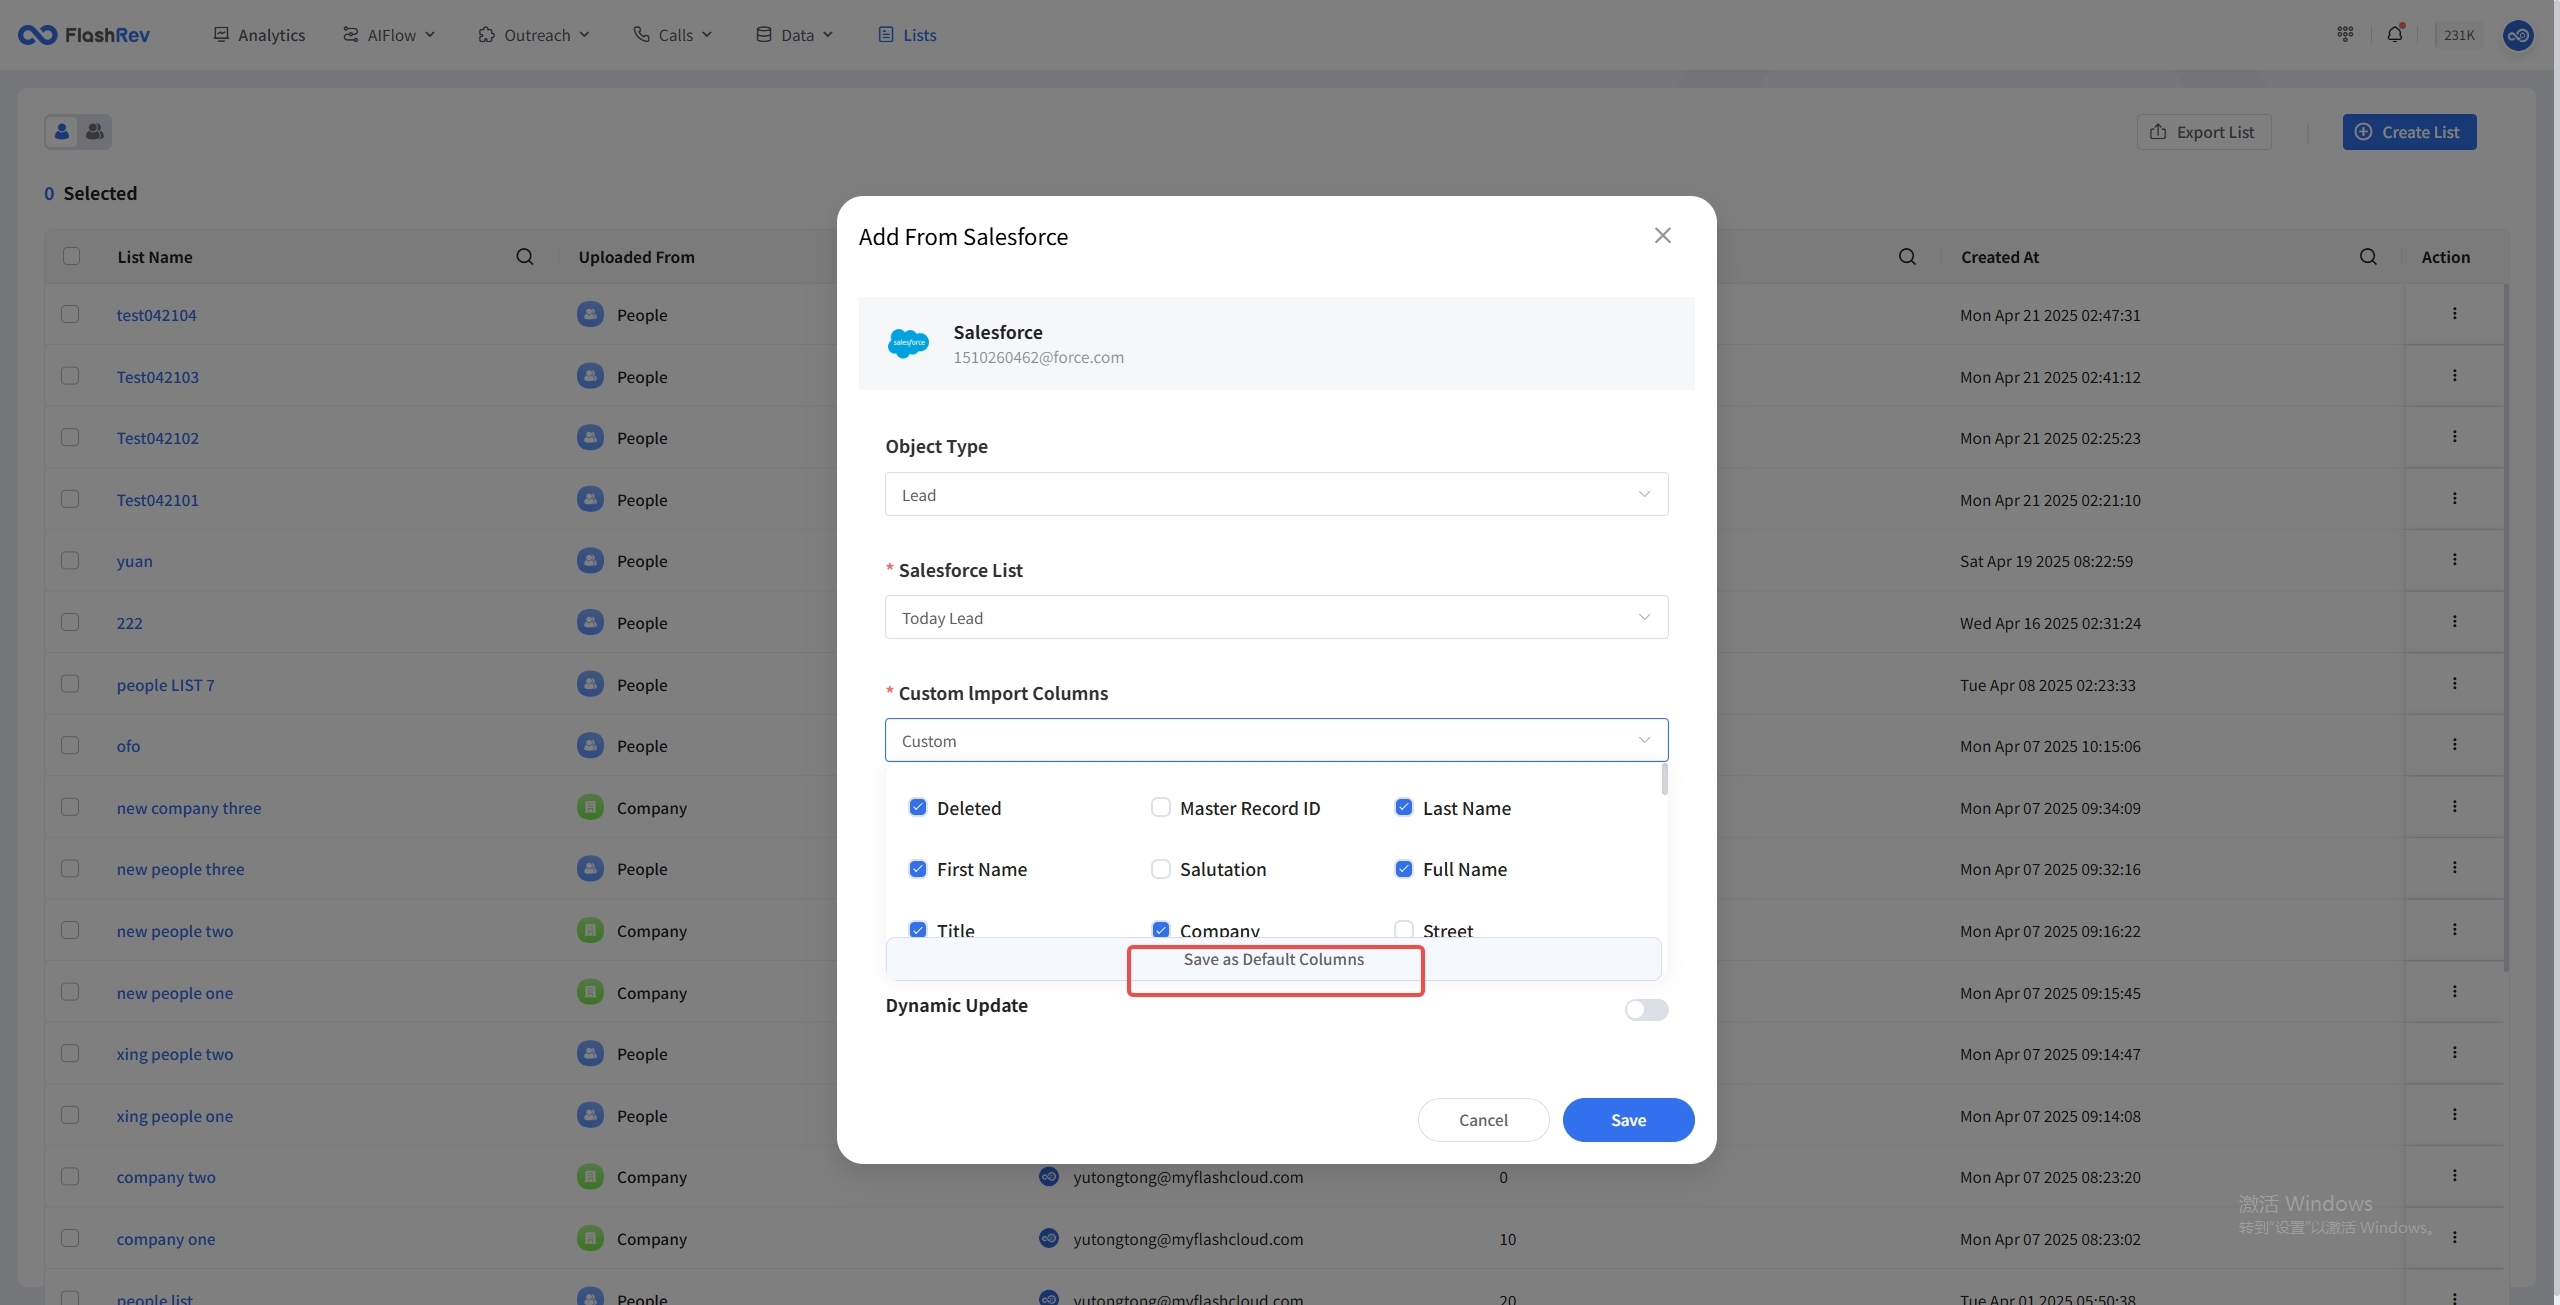Close the Add From Salesforce dialog
The width and height of the screenshot is (2560, 1305).
pos(1662,235)
